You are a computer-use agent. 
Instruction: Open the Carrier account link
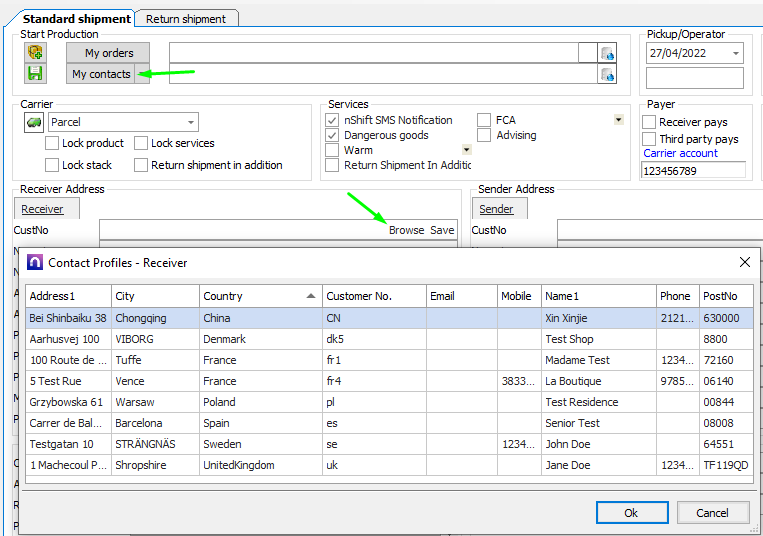(680, 153)
